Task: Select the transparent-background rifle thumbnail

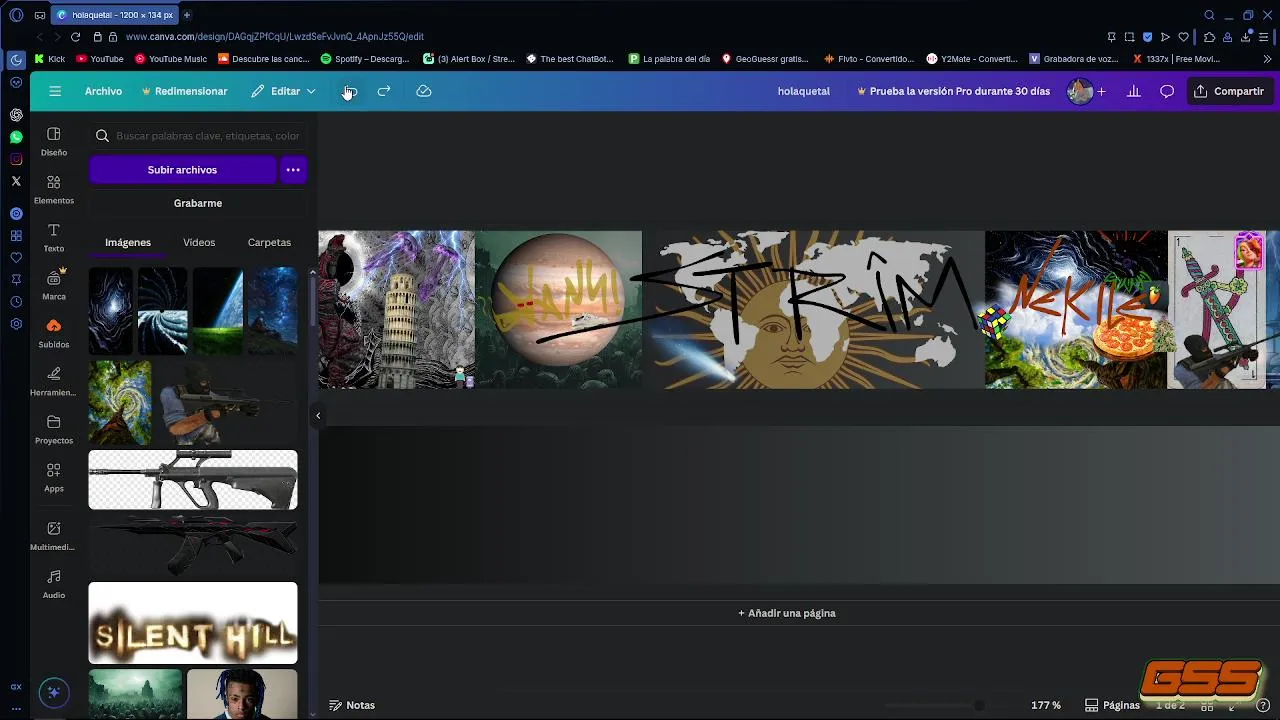Action: coord(193,480)
